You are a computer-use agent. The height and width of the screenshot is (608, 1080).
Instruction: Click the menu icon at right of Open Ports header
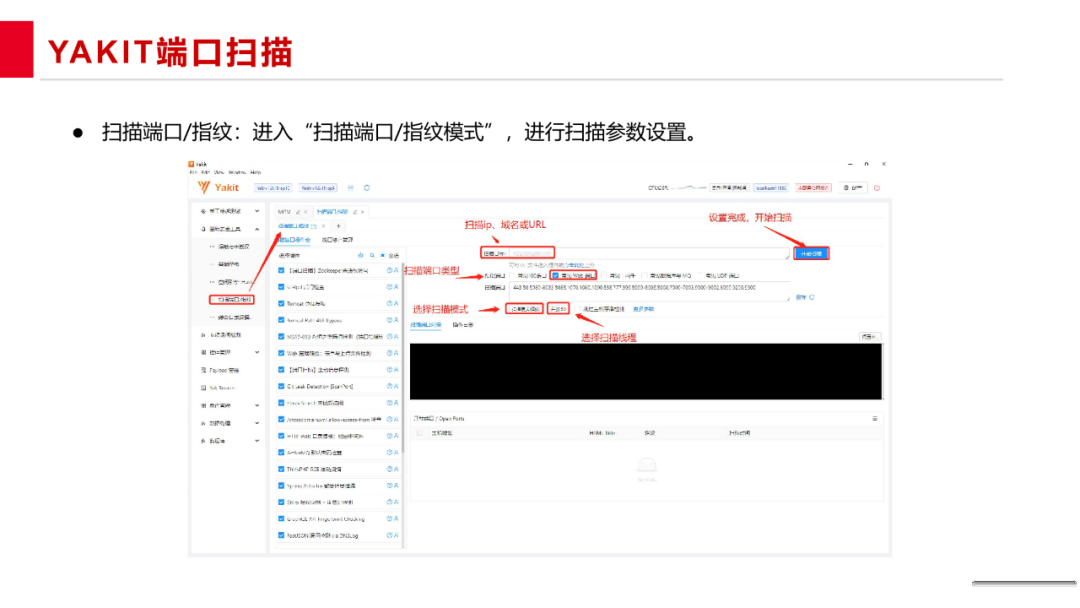(875, 419)
